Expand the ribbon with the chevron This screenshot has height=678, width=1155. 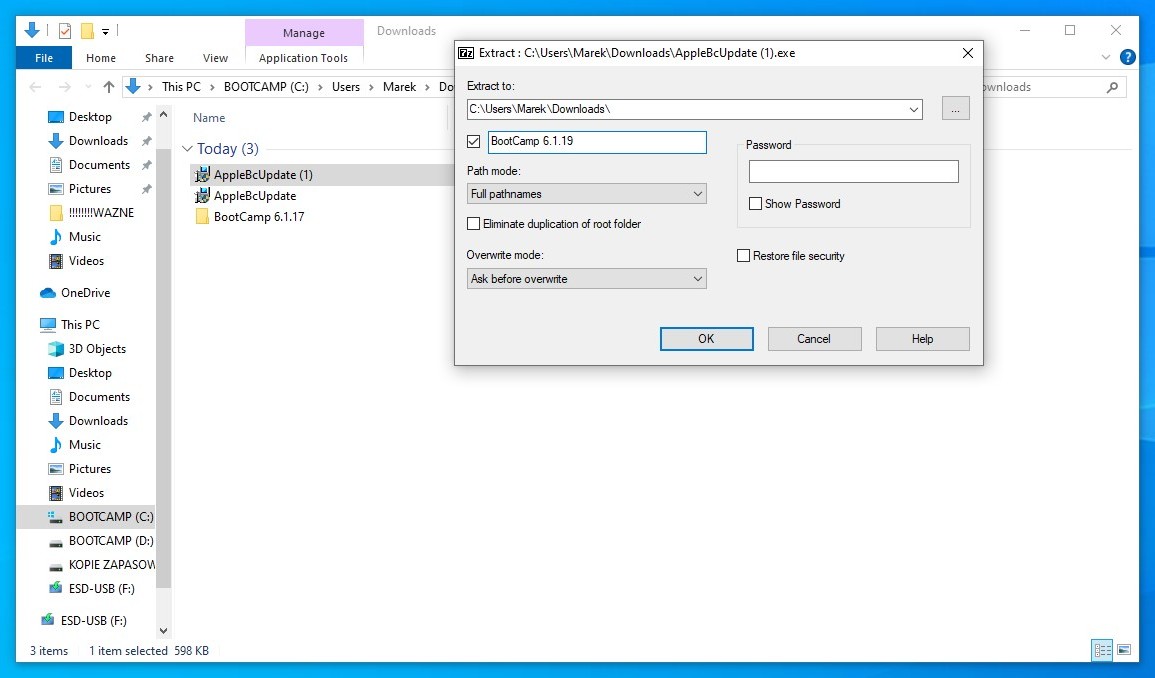coord(1105,57)
